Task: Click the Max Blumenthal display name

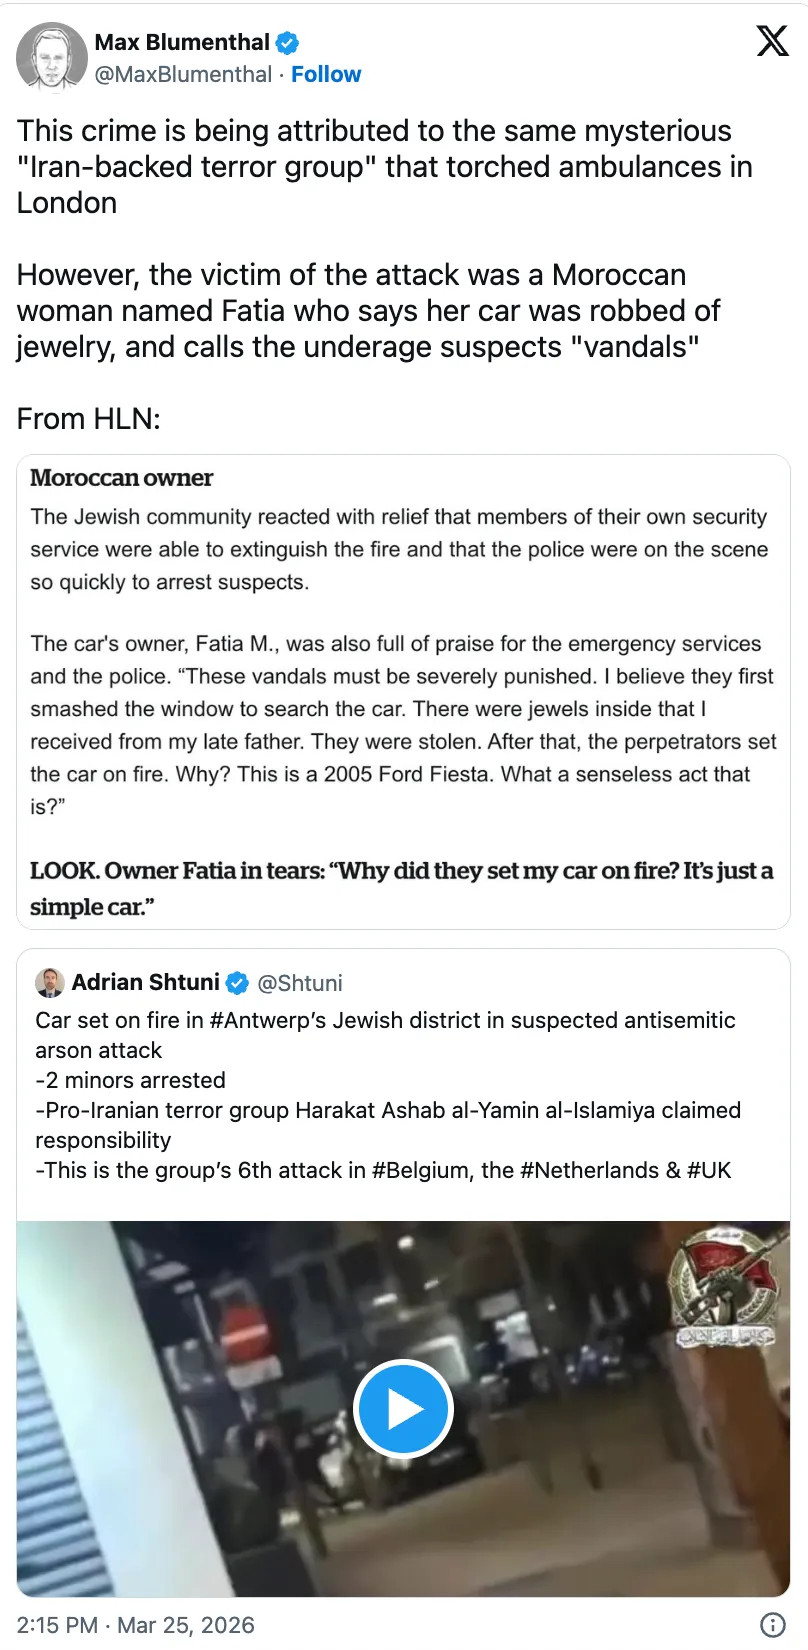Action: tap(182, 43)
